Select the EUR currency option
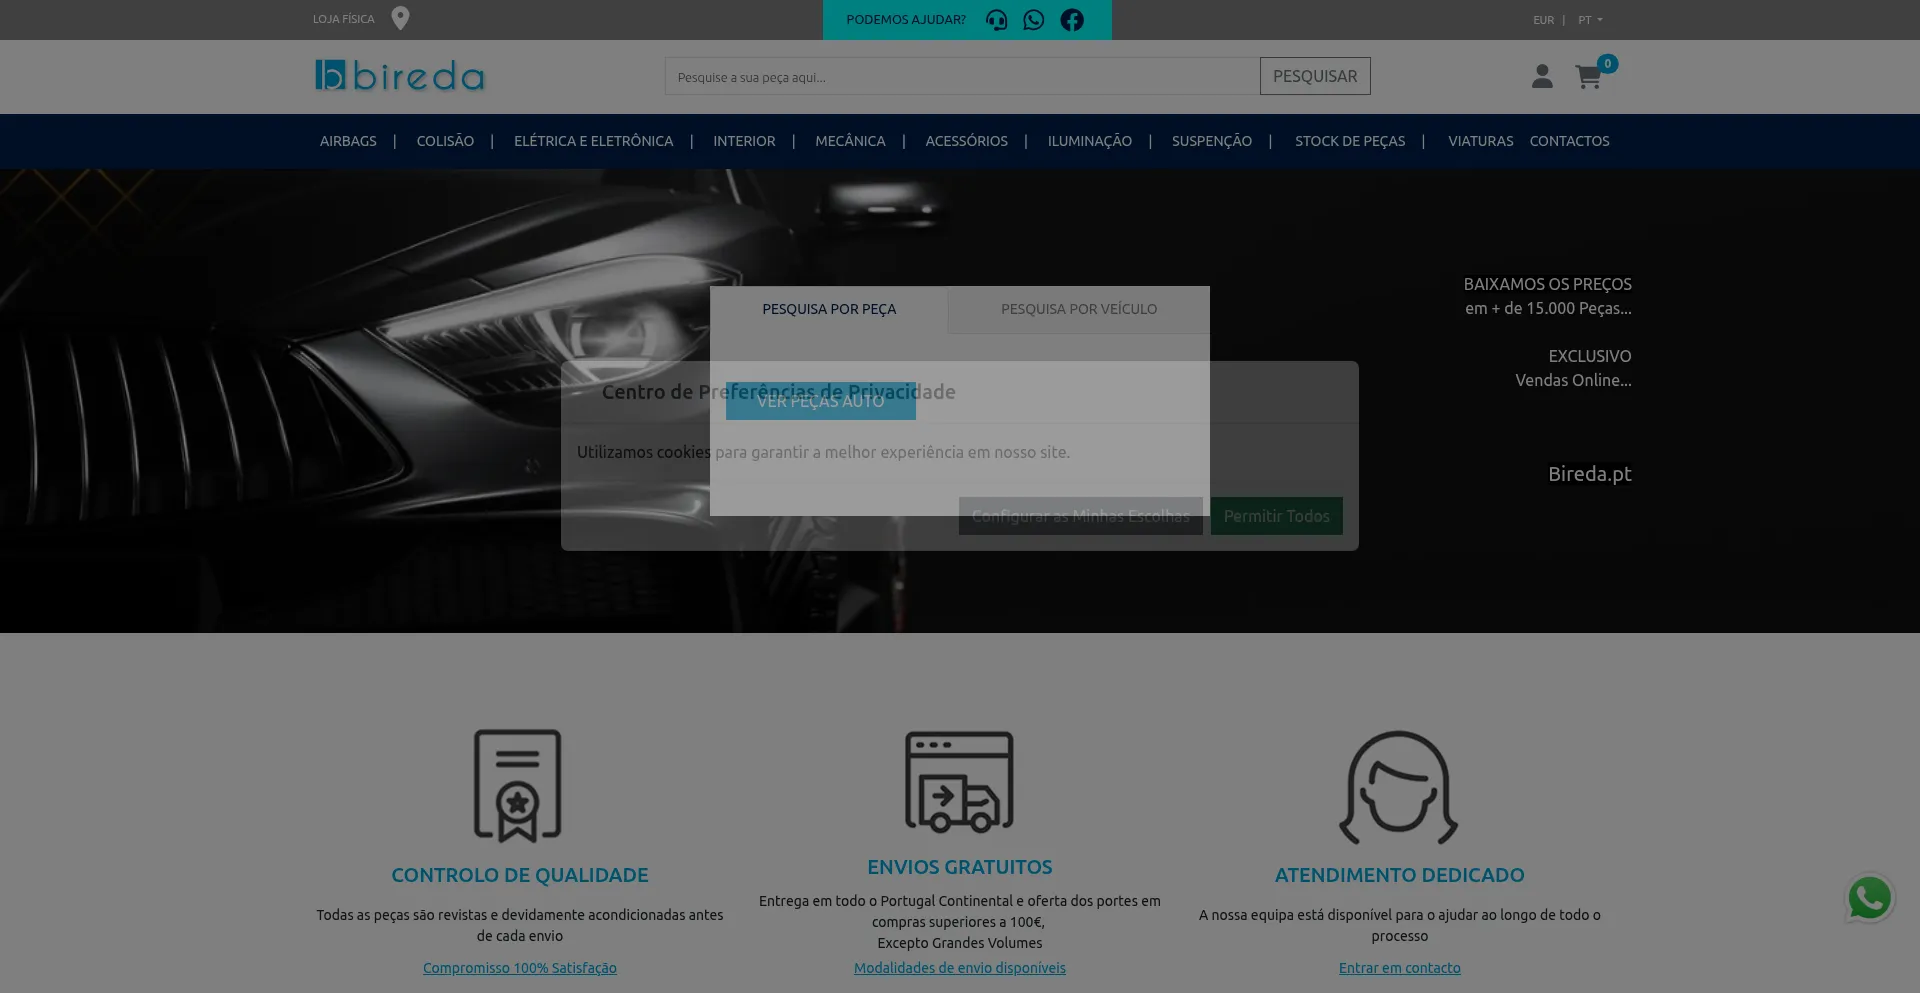This screenshot has width=1920, height=993. pos(1544,20)
